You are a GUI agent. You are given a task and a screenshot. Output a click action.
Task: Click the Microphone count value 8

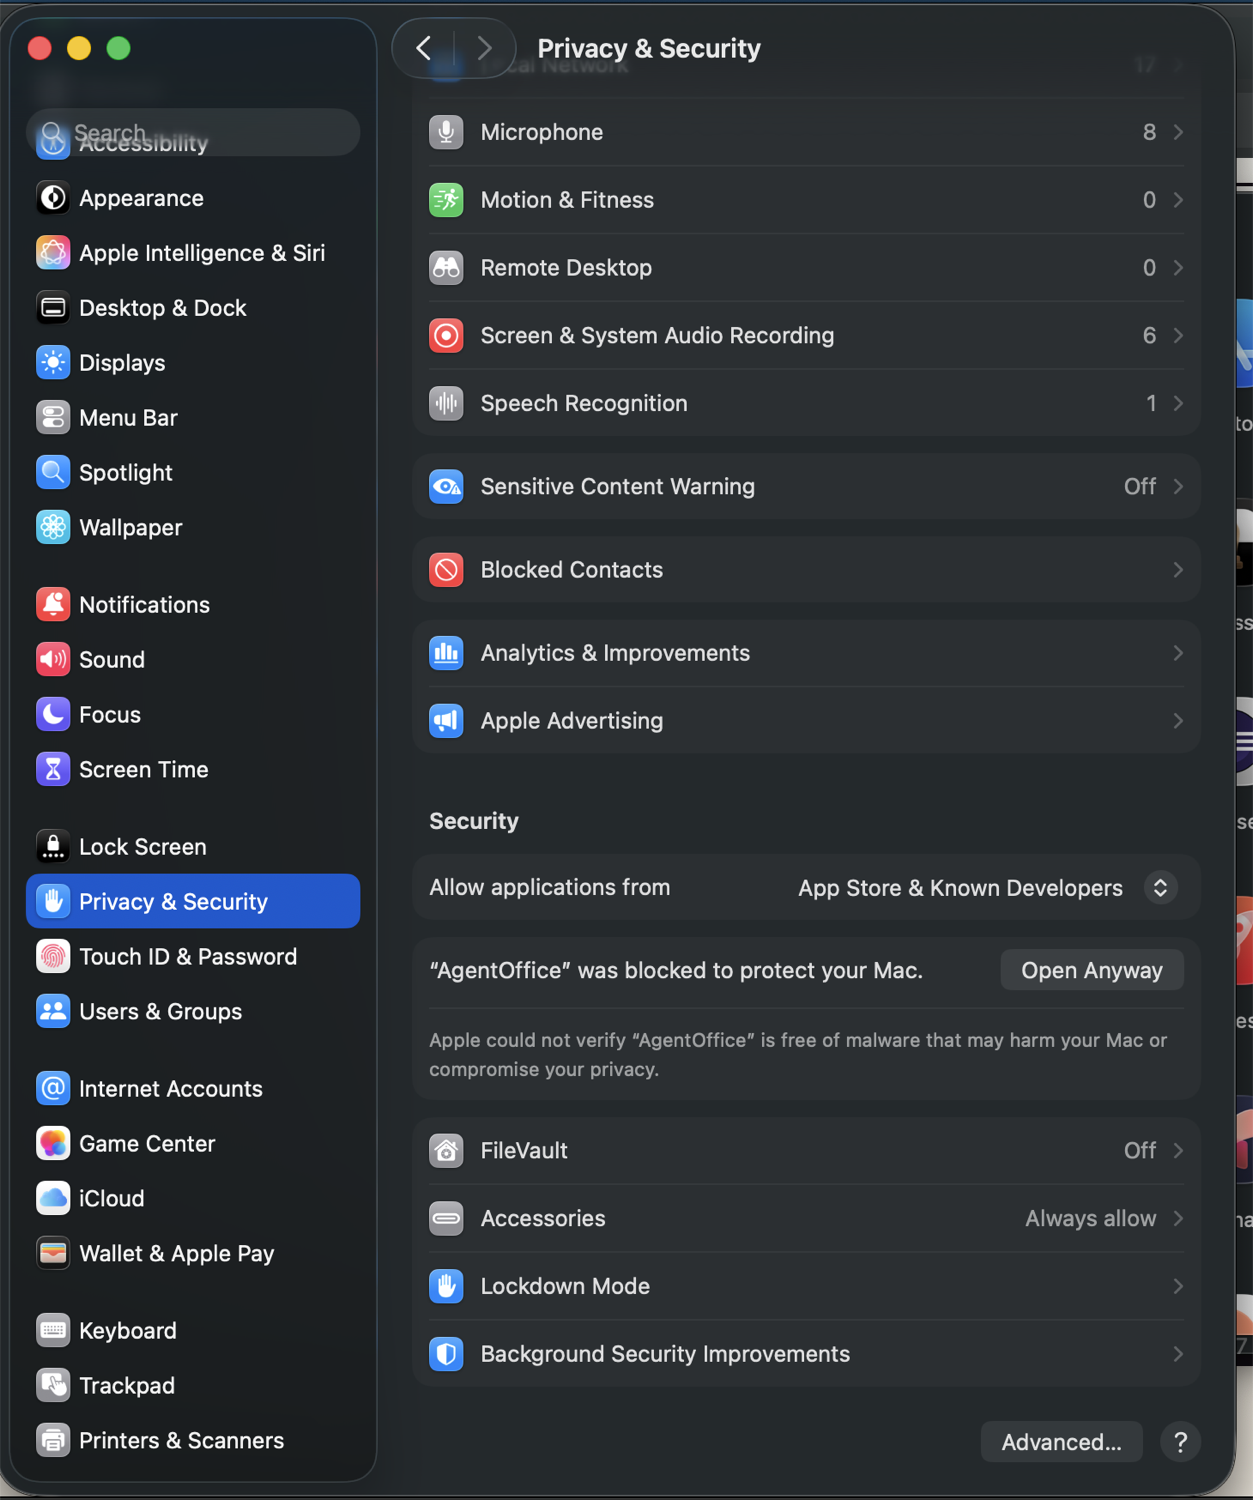(1149, 132)
